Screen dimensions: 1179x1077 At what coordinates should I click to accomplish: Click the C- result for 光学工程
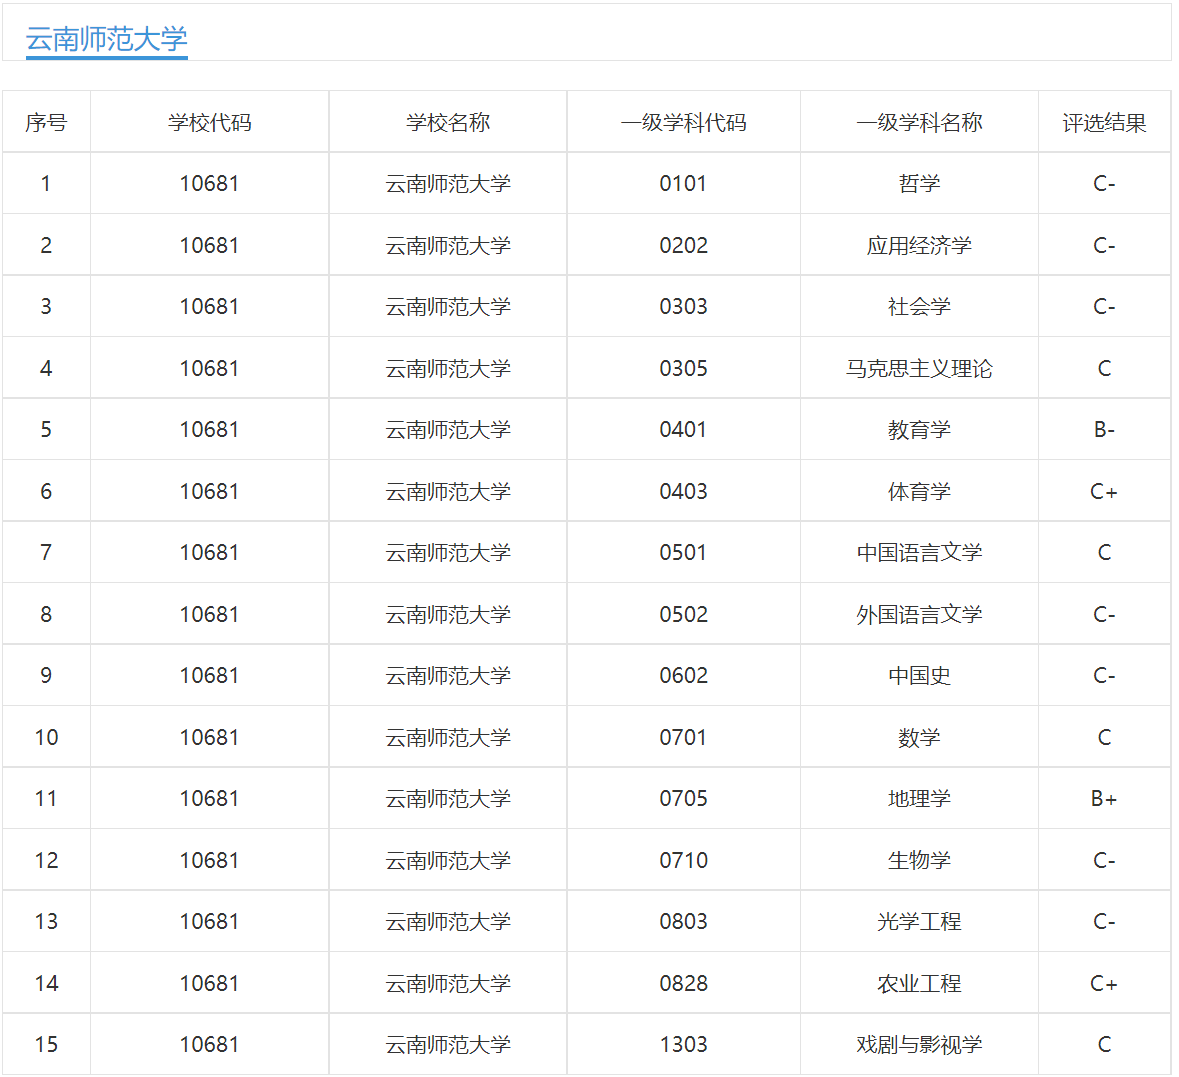(x=1104, y=921)
